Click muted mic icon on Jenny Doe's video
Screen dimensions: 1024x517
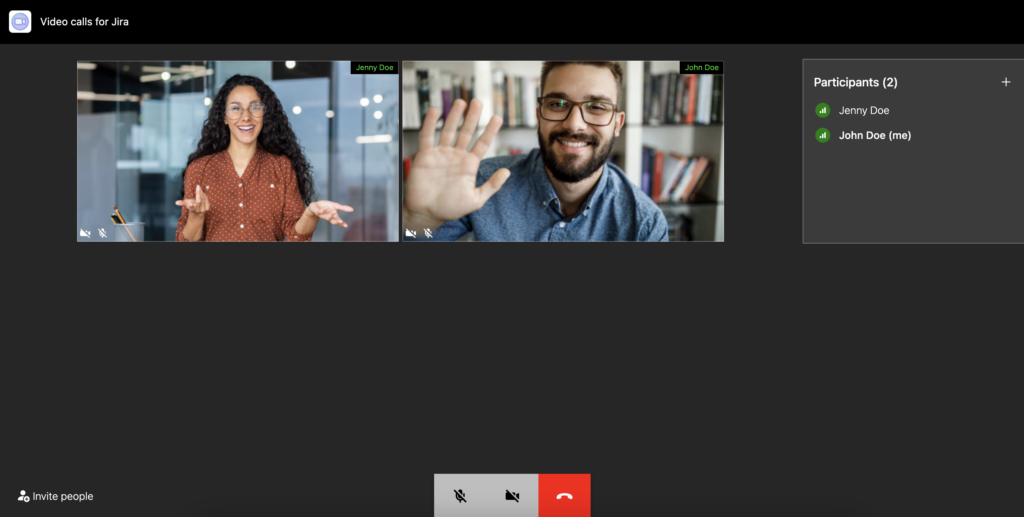[x=102, y=233]
